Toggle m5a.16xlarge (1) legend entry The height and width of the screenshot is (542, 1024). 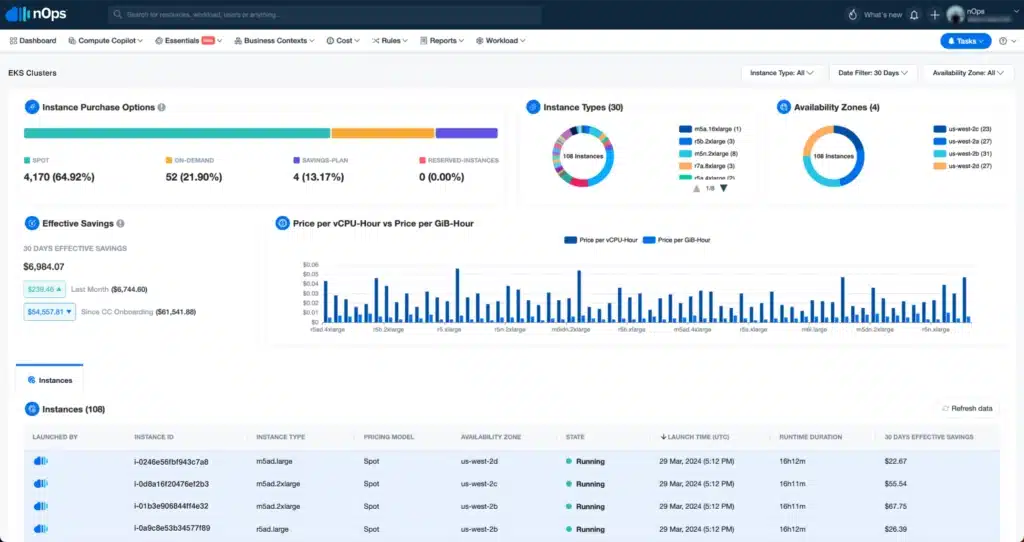(710, 129)
